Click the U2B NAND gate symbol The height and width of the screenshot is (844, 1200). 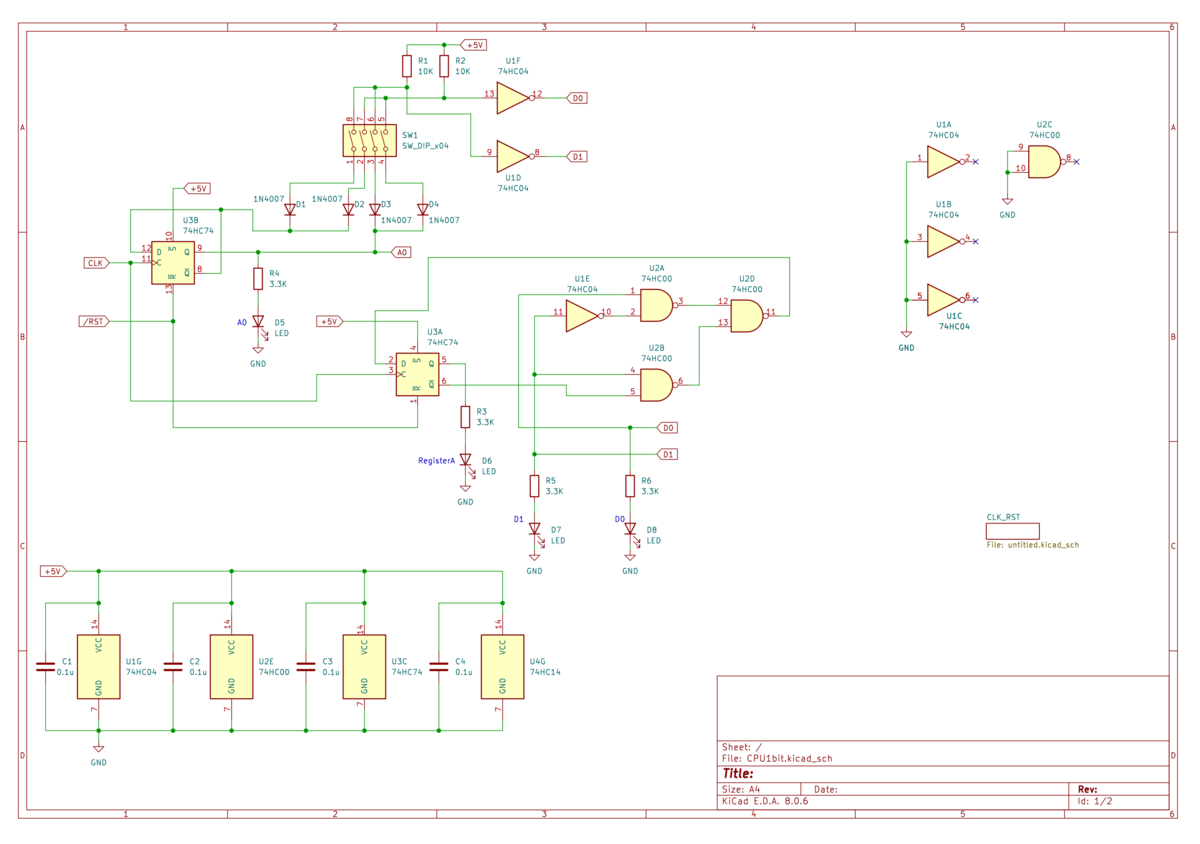pos(657,384)
